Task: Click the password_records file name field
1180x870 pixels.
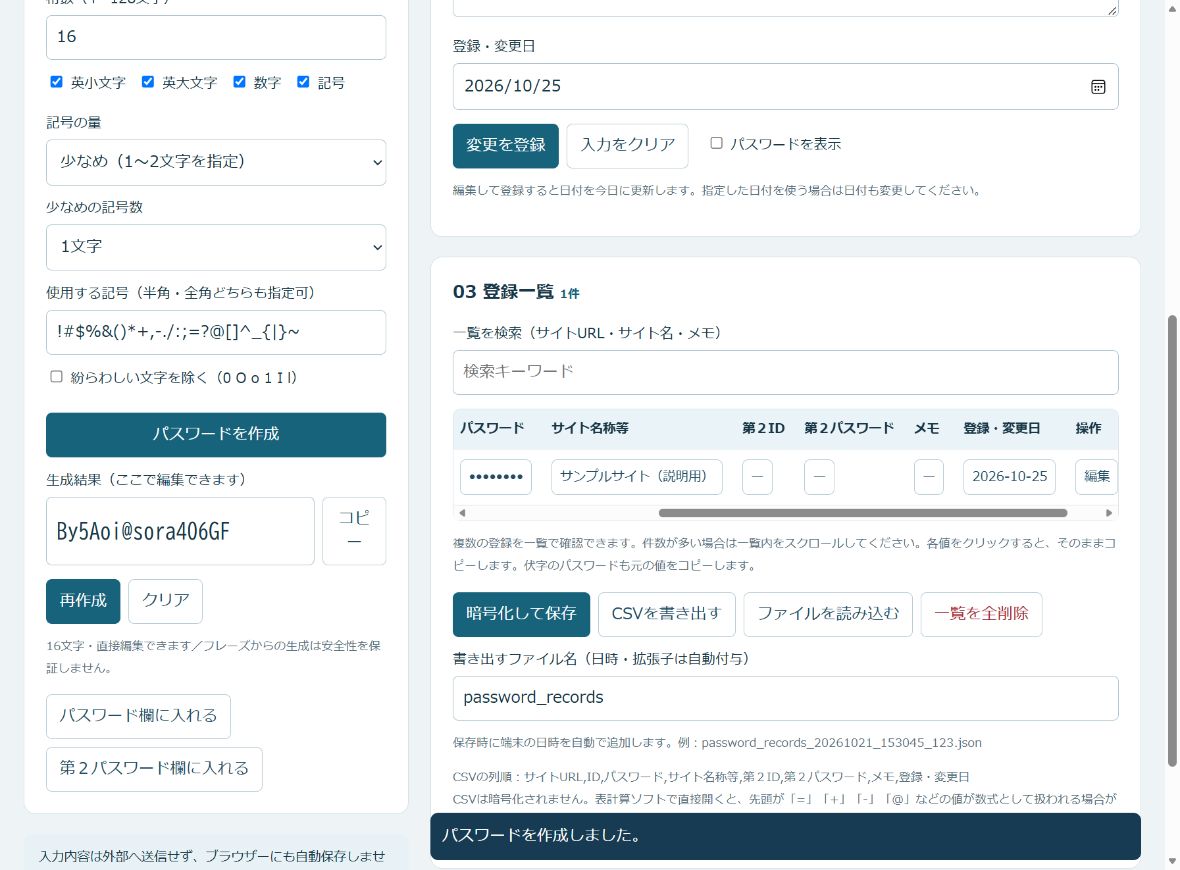Action: 786,698
